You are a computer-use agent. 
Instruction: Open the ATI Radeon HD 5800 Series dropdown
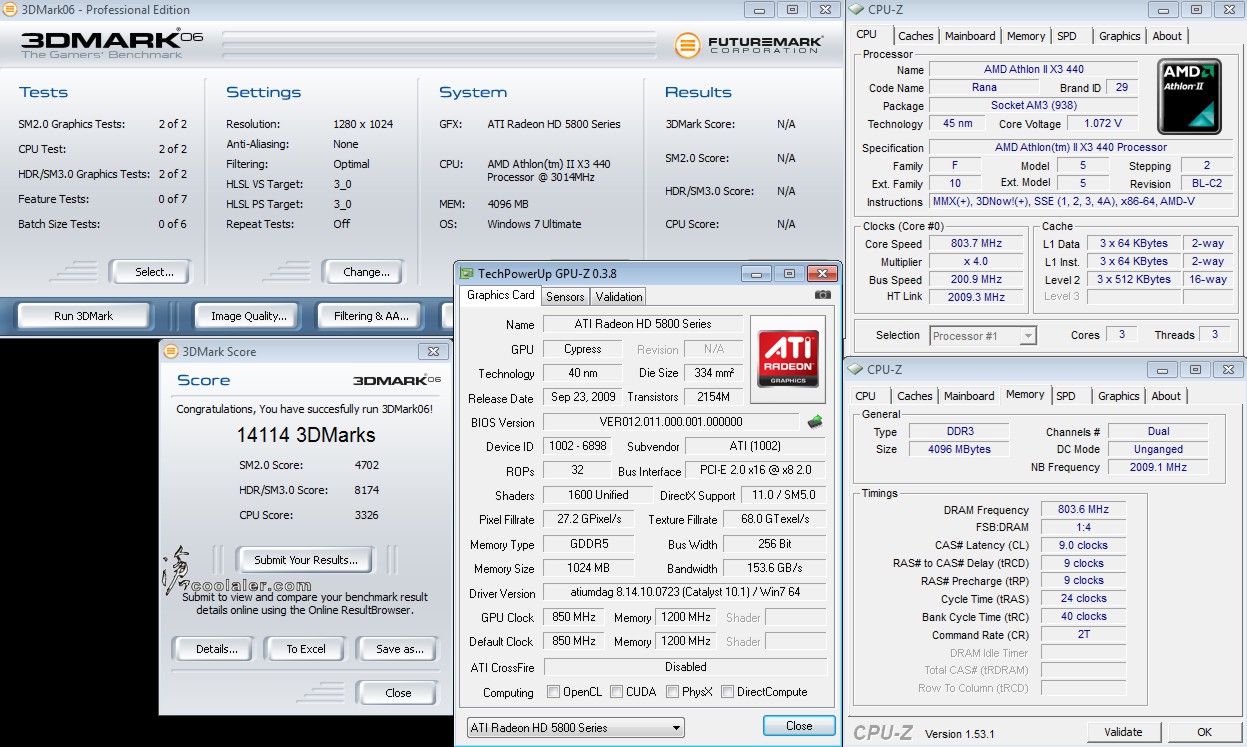coord(575,727)
